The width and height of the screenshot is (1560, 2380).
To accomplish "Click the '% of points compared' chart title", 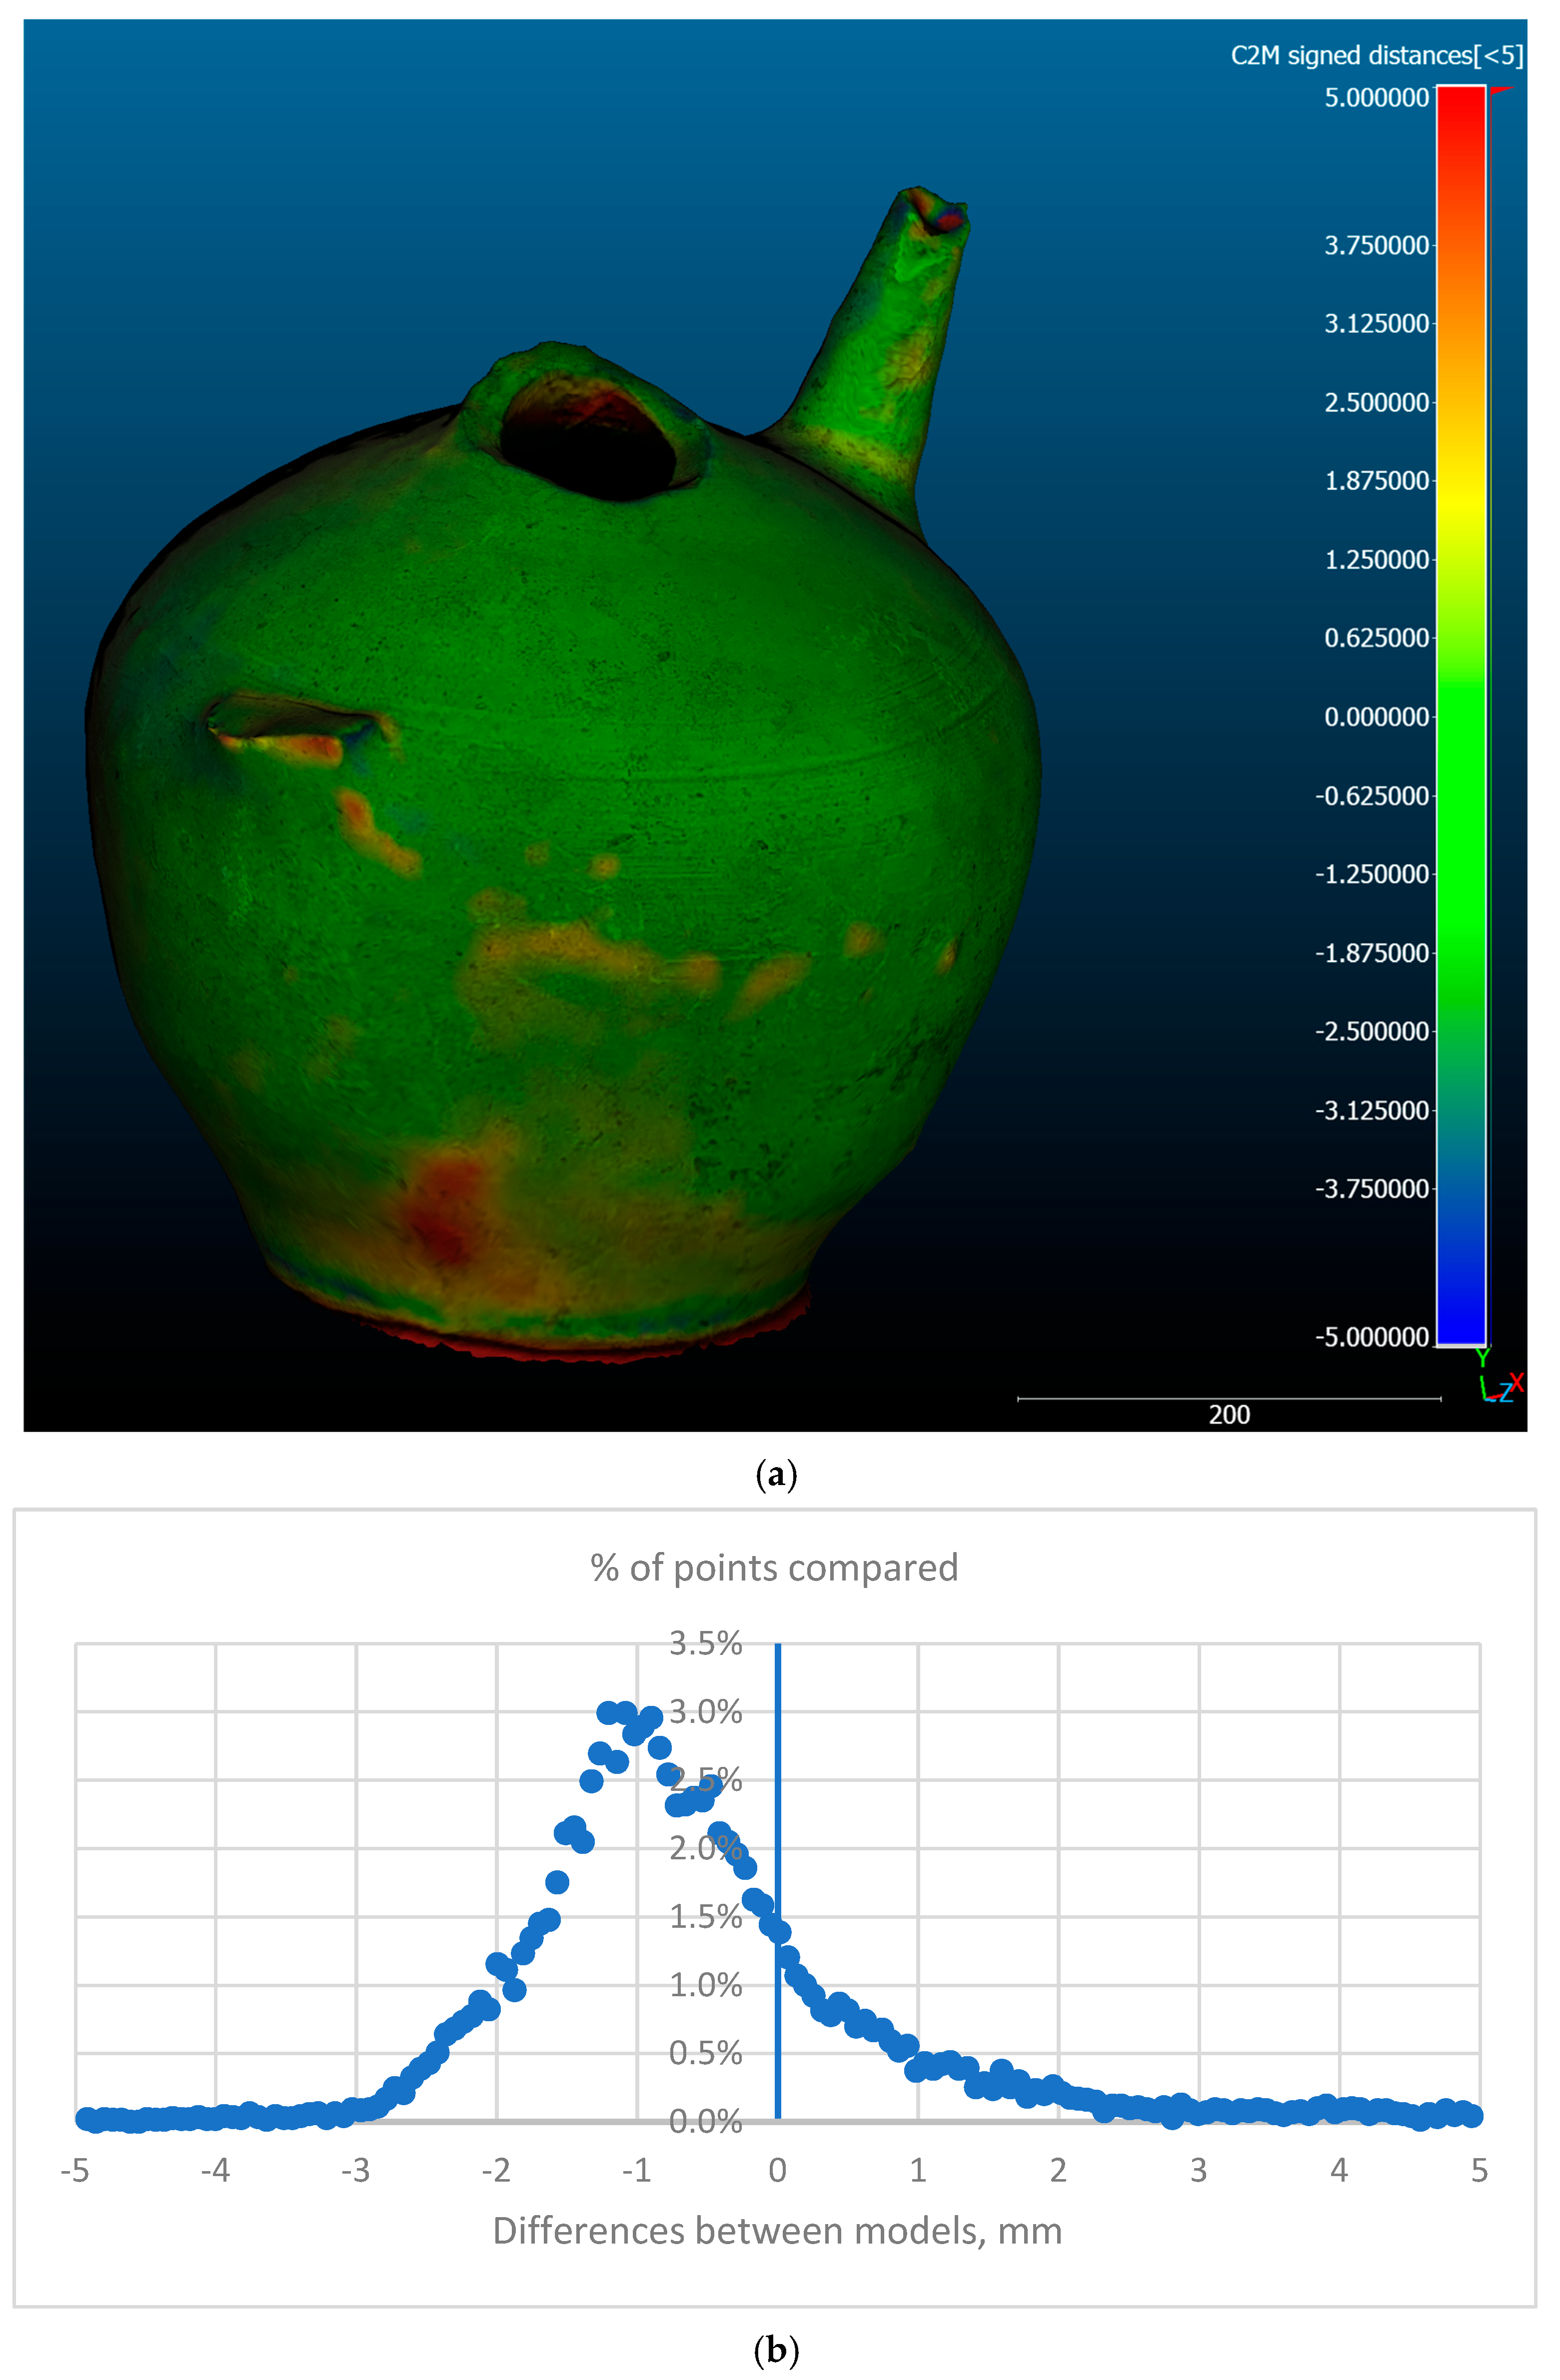I will [774, 1568].
